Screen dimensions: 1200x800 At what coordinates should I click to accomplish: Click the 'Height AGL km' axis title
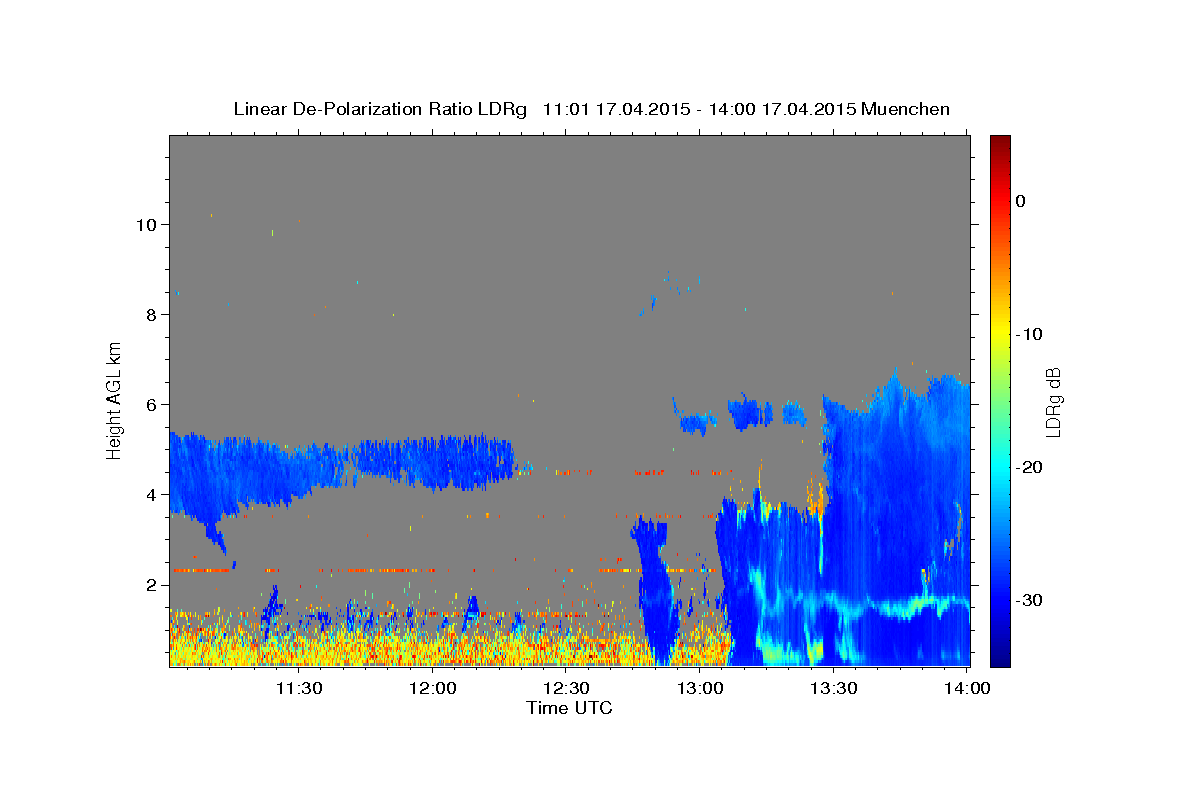[115, 400]
